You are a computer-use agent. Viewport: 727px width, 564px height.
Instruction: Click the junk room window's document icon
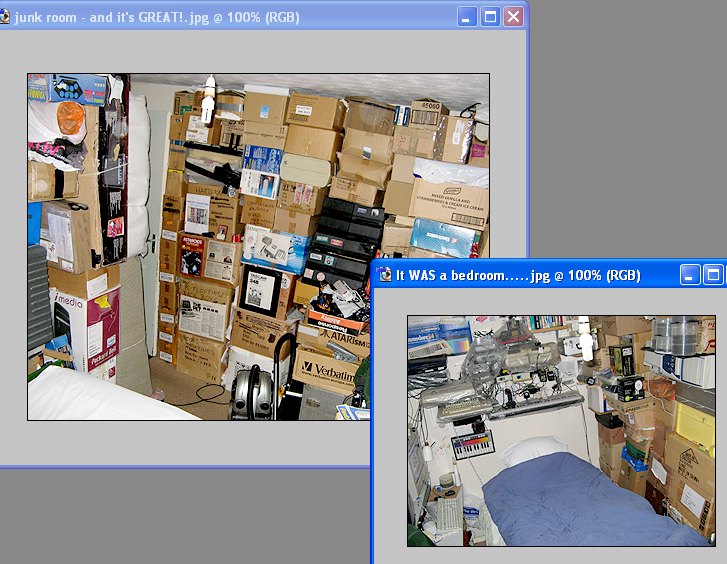click(4, 17)
